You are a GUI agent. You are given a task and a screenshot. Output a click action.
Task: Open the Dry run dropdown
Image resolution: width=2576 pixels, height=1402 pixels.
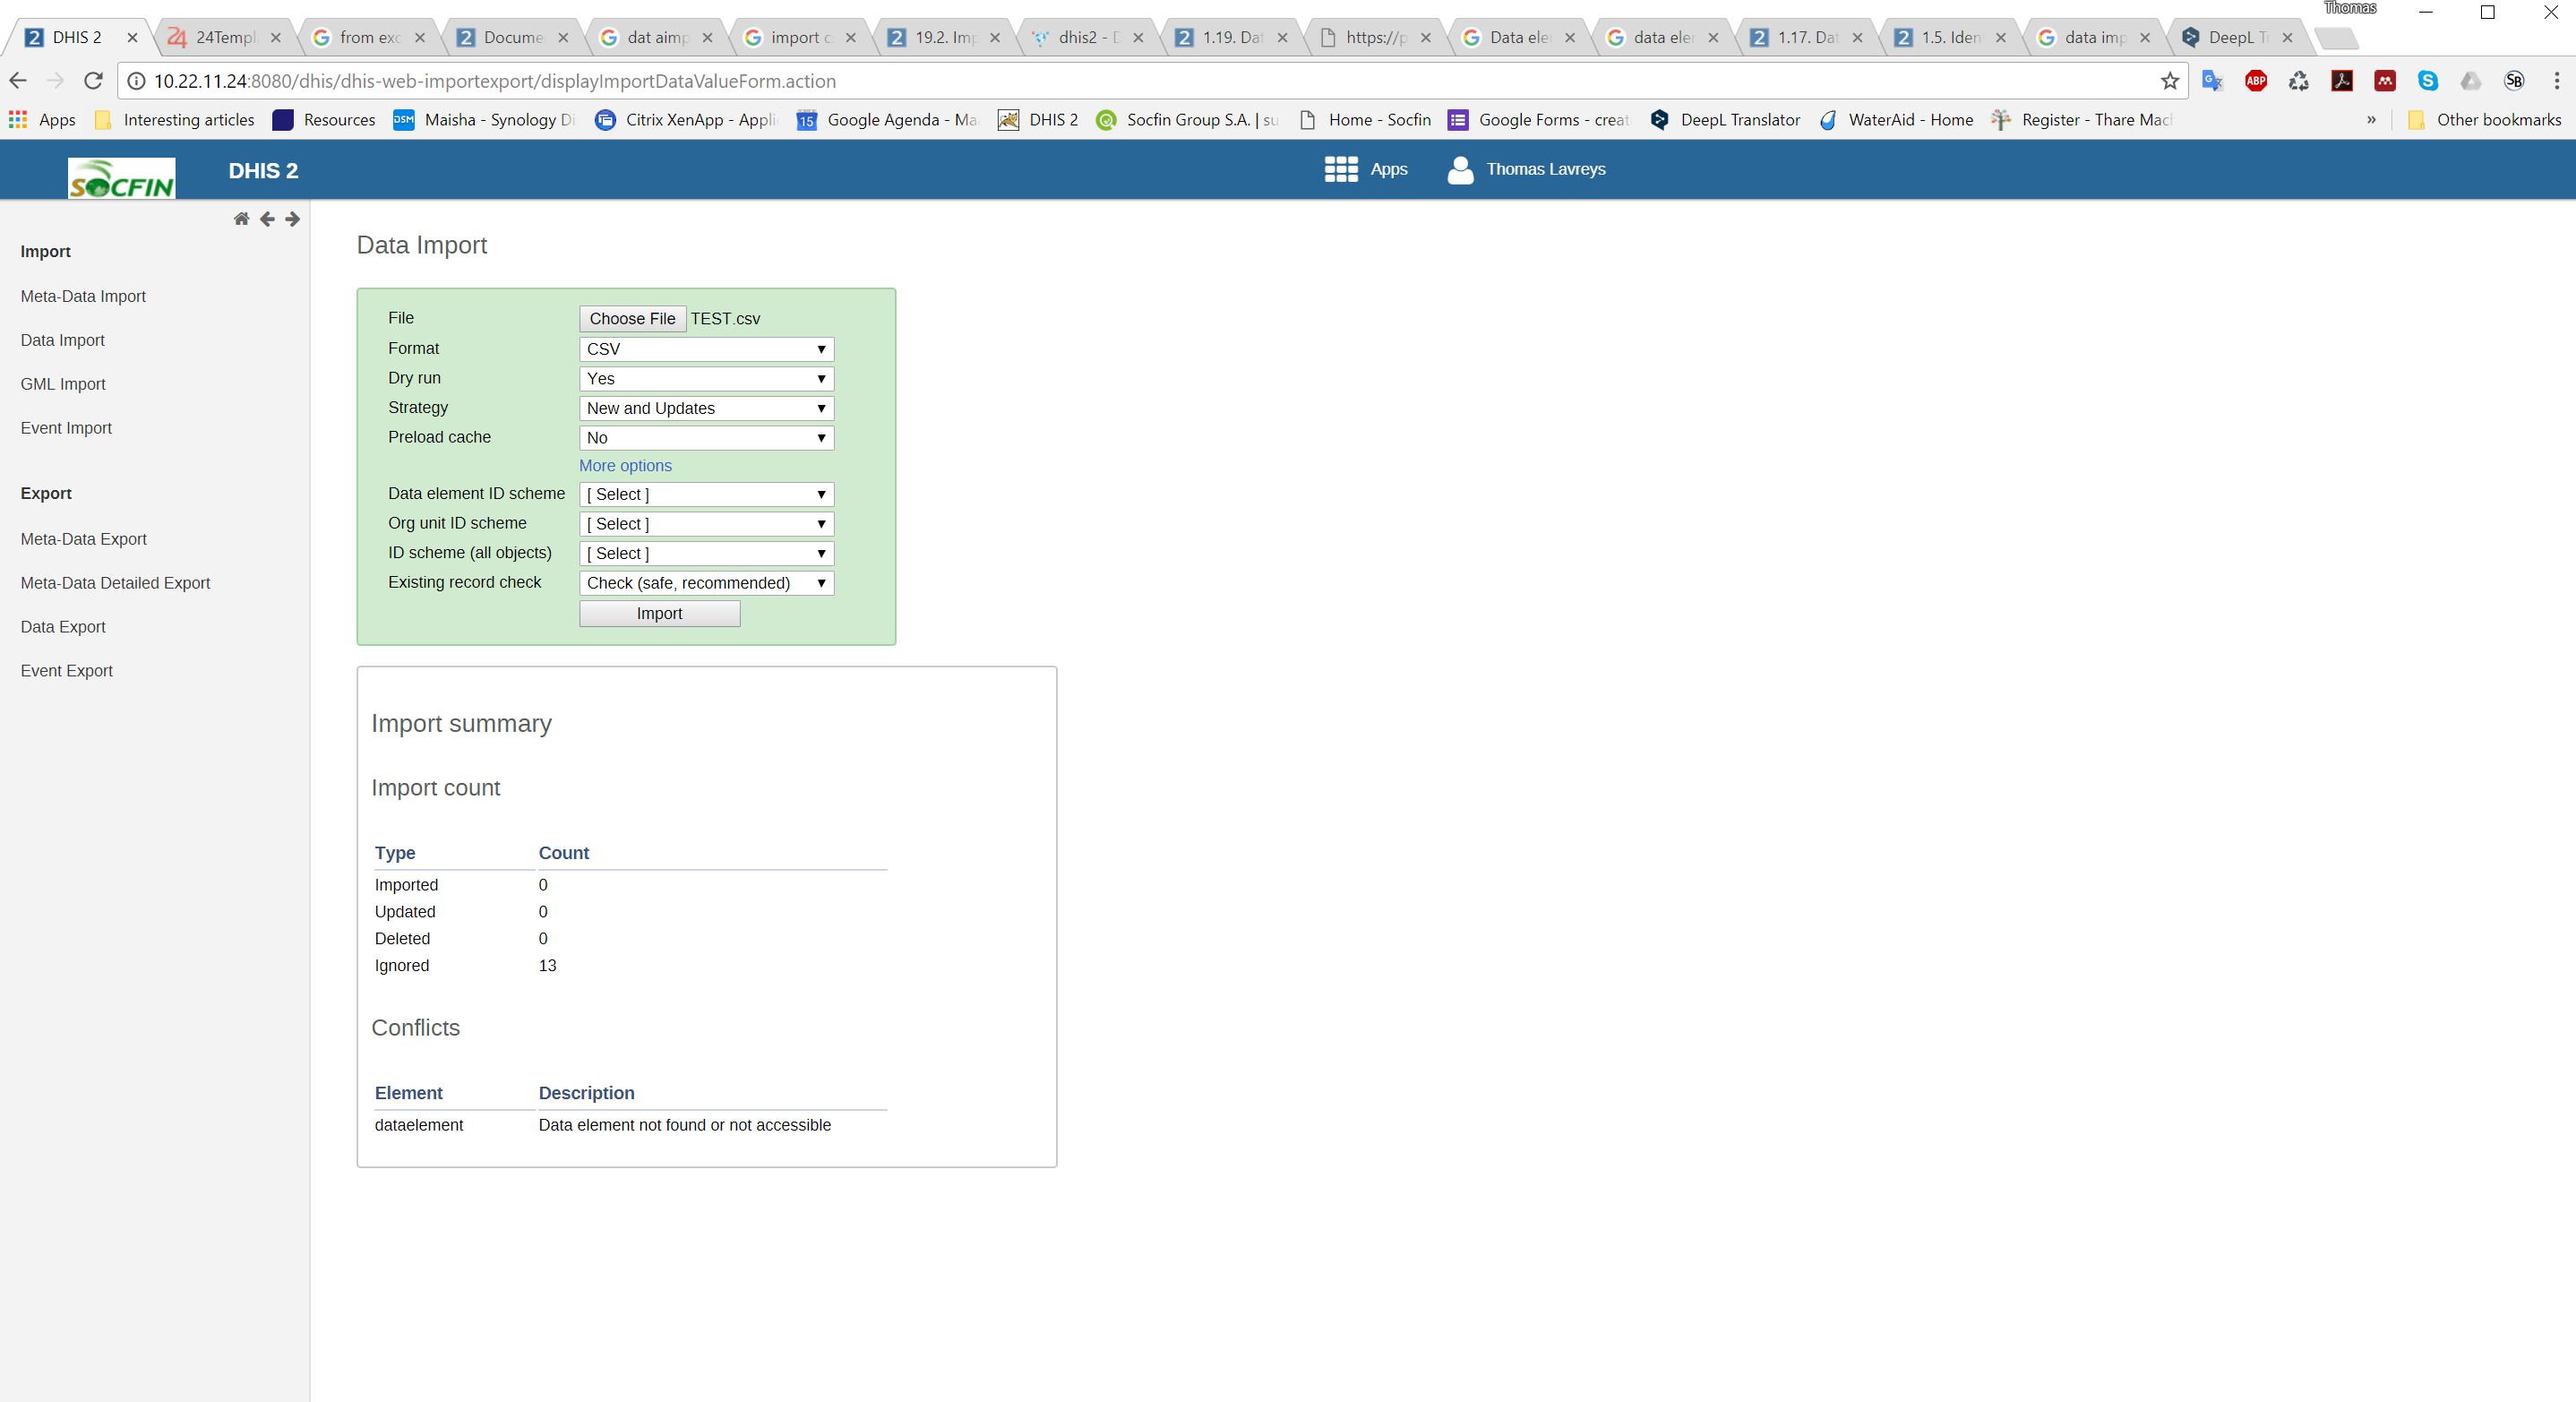(706, 379)
